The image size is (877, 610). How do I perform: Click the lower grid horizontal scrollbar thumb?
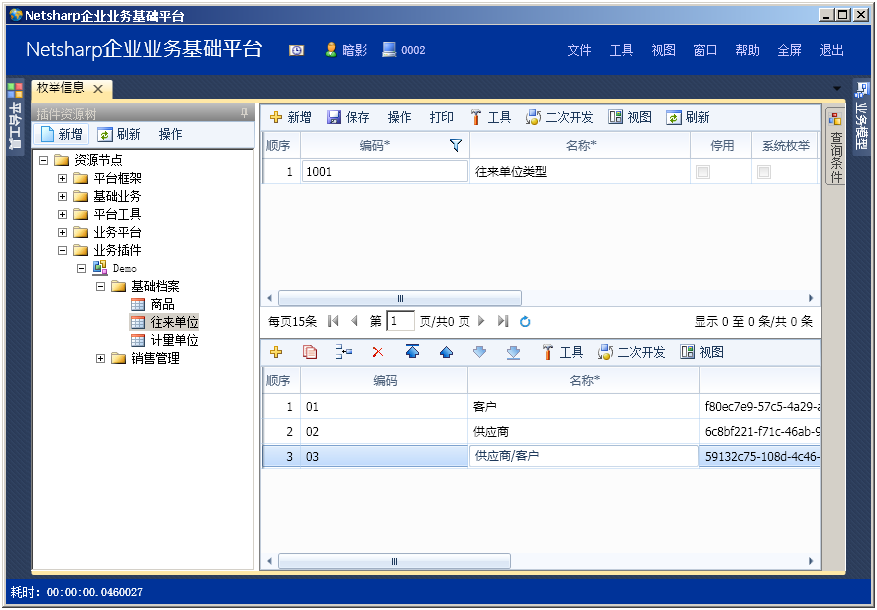[x=394, y=561]
